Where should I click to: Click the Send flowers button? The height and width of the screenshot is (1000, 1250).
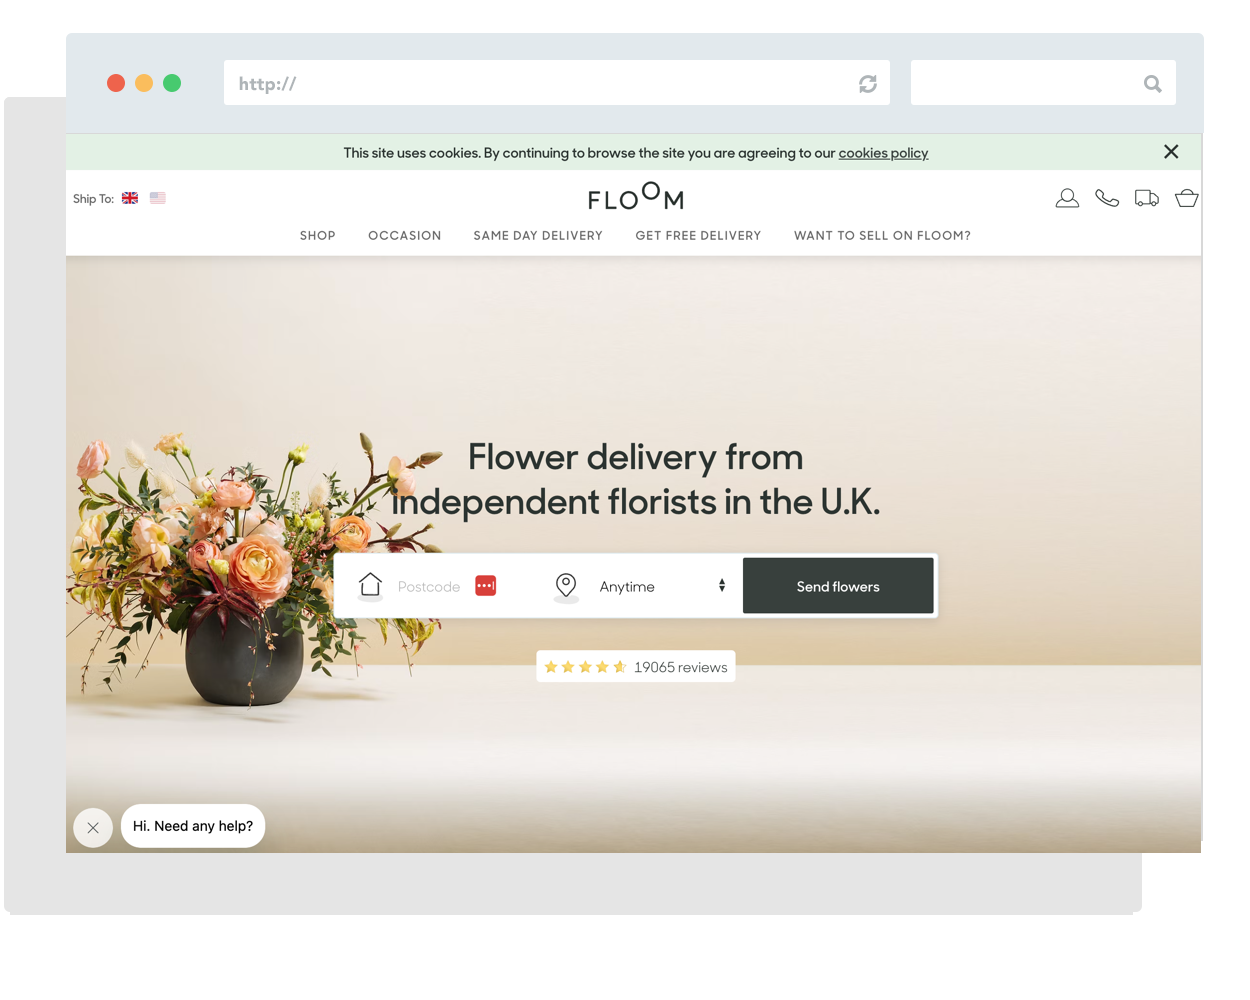[838, 586]
